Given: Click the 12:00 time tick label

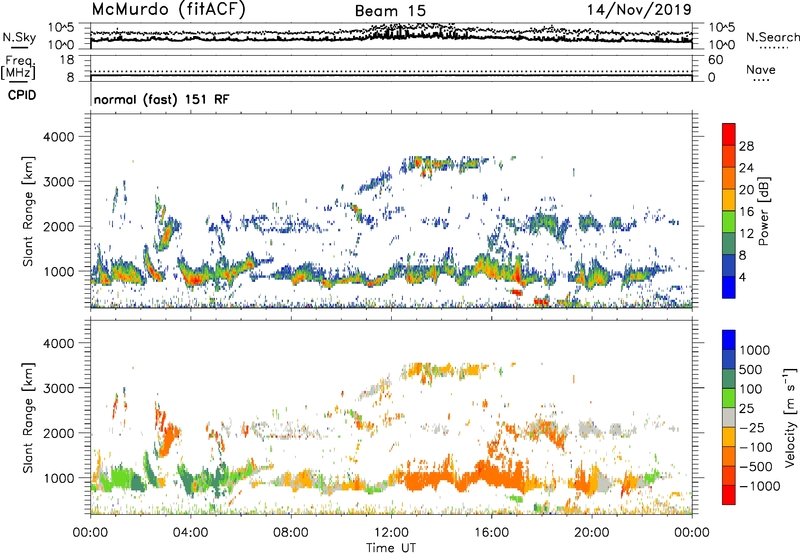Looking at the screenshot, I should coord(391,533).
